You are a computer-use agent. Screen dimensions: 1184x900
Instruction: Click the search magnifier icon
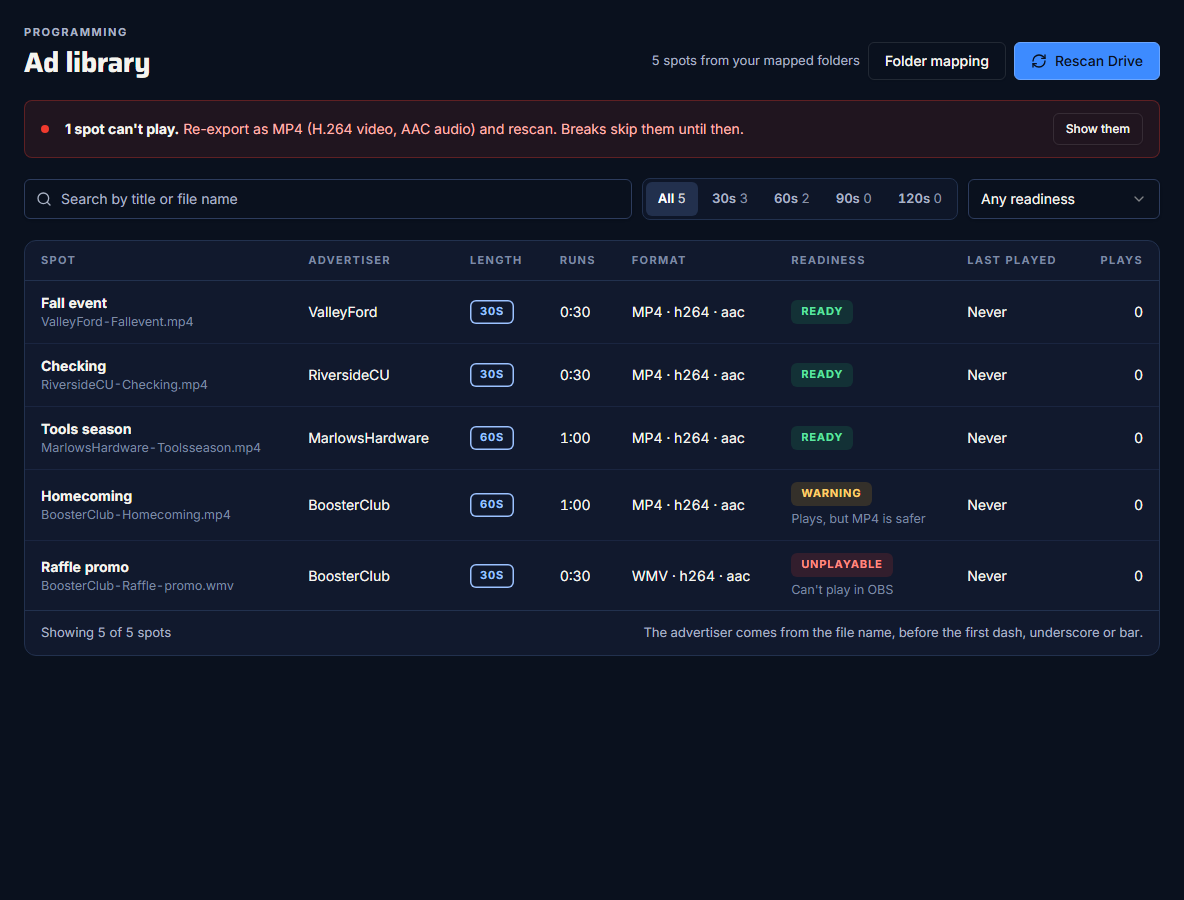pyautogui.click(x=44, y=199)
